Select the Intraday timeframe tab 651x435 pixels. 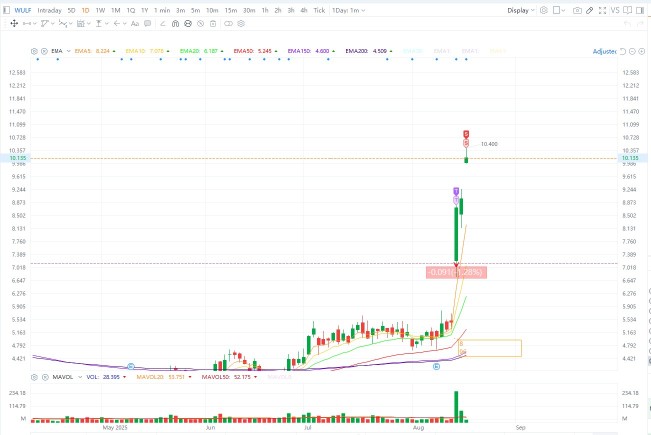pyautogui.click(x=49, y=10)
